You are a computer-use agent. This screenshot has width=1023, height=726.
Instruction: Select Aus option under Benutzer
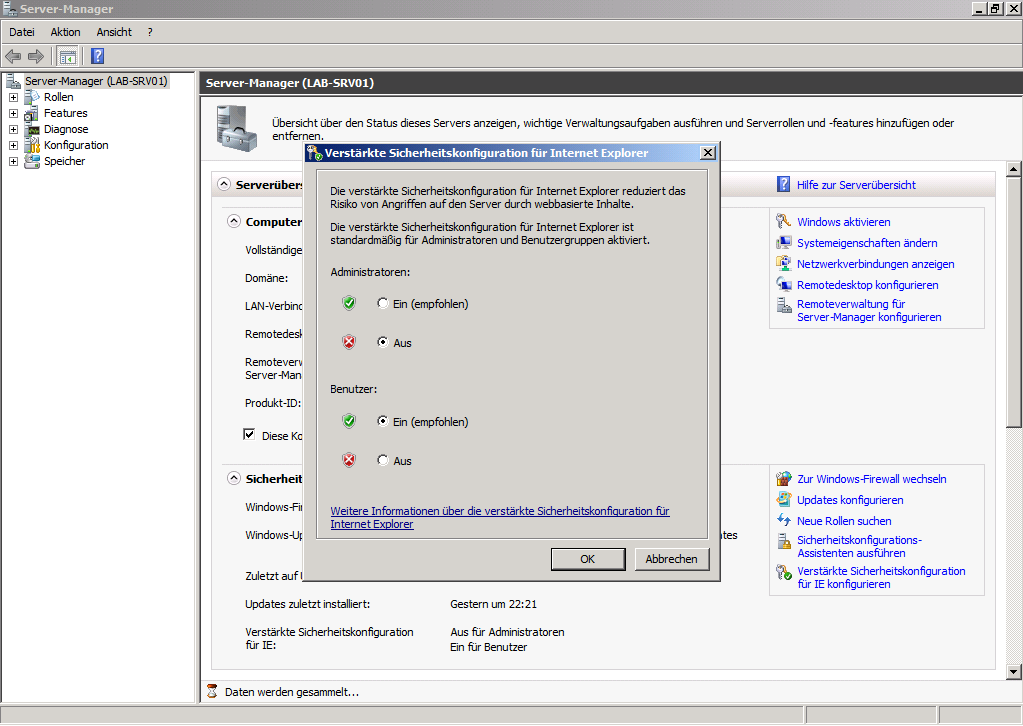point(383,461)
